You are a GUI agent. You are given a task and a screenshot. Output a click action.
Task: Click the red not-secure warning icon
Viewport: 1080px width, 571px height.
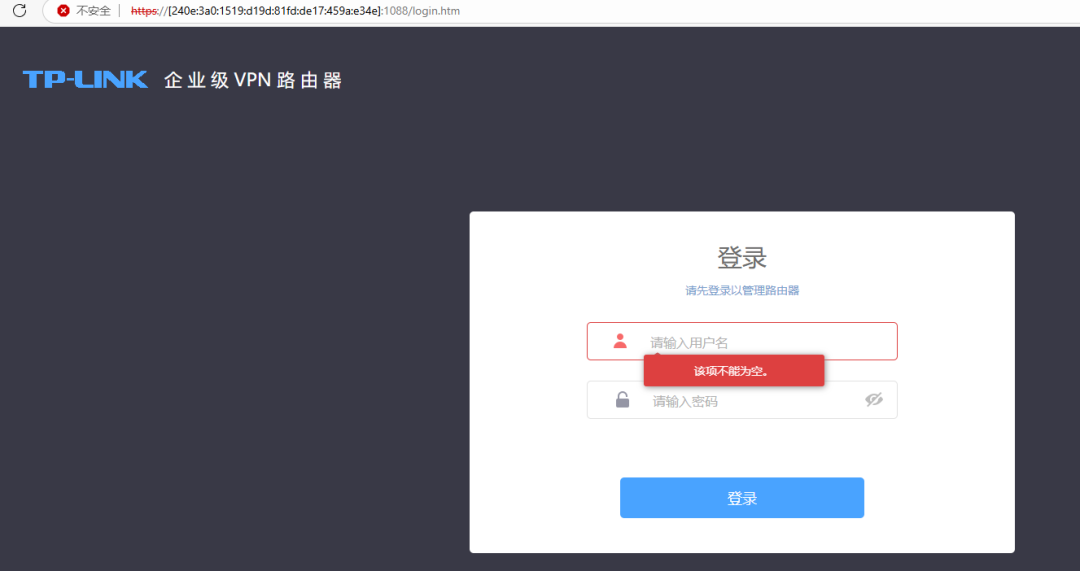(x=63, y=11)
